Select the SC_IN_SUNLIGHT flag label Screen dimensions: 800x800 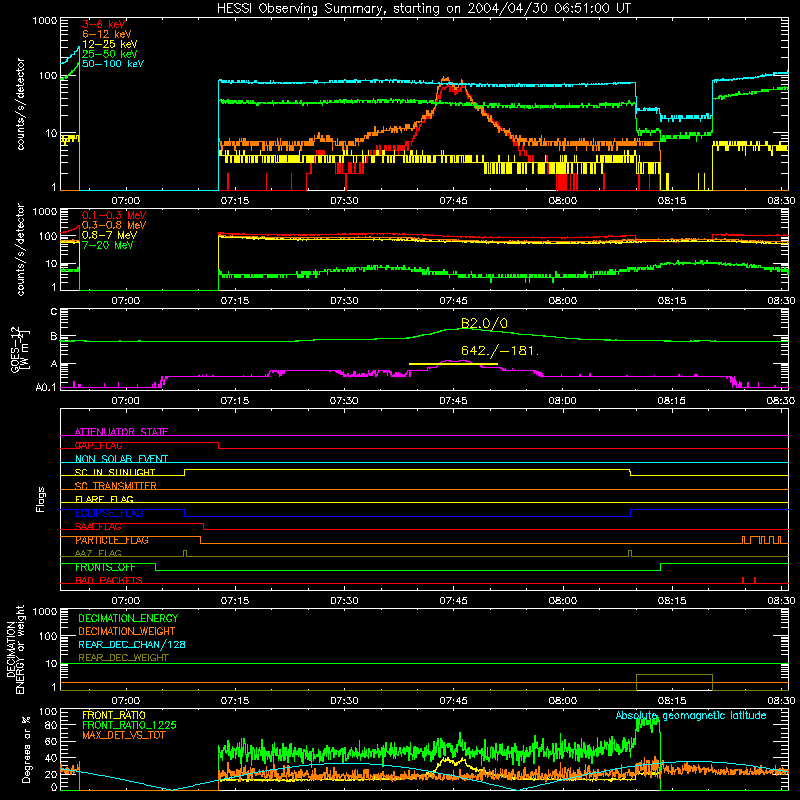click(115, 472)
